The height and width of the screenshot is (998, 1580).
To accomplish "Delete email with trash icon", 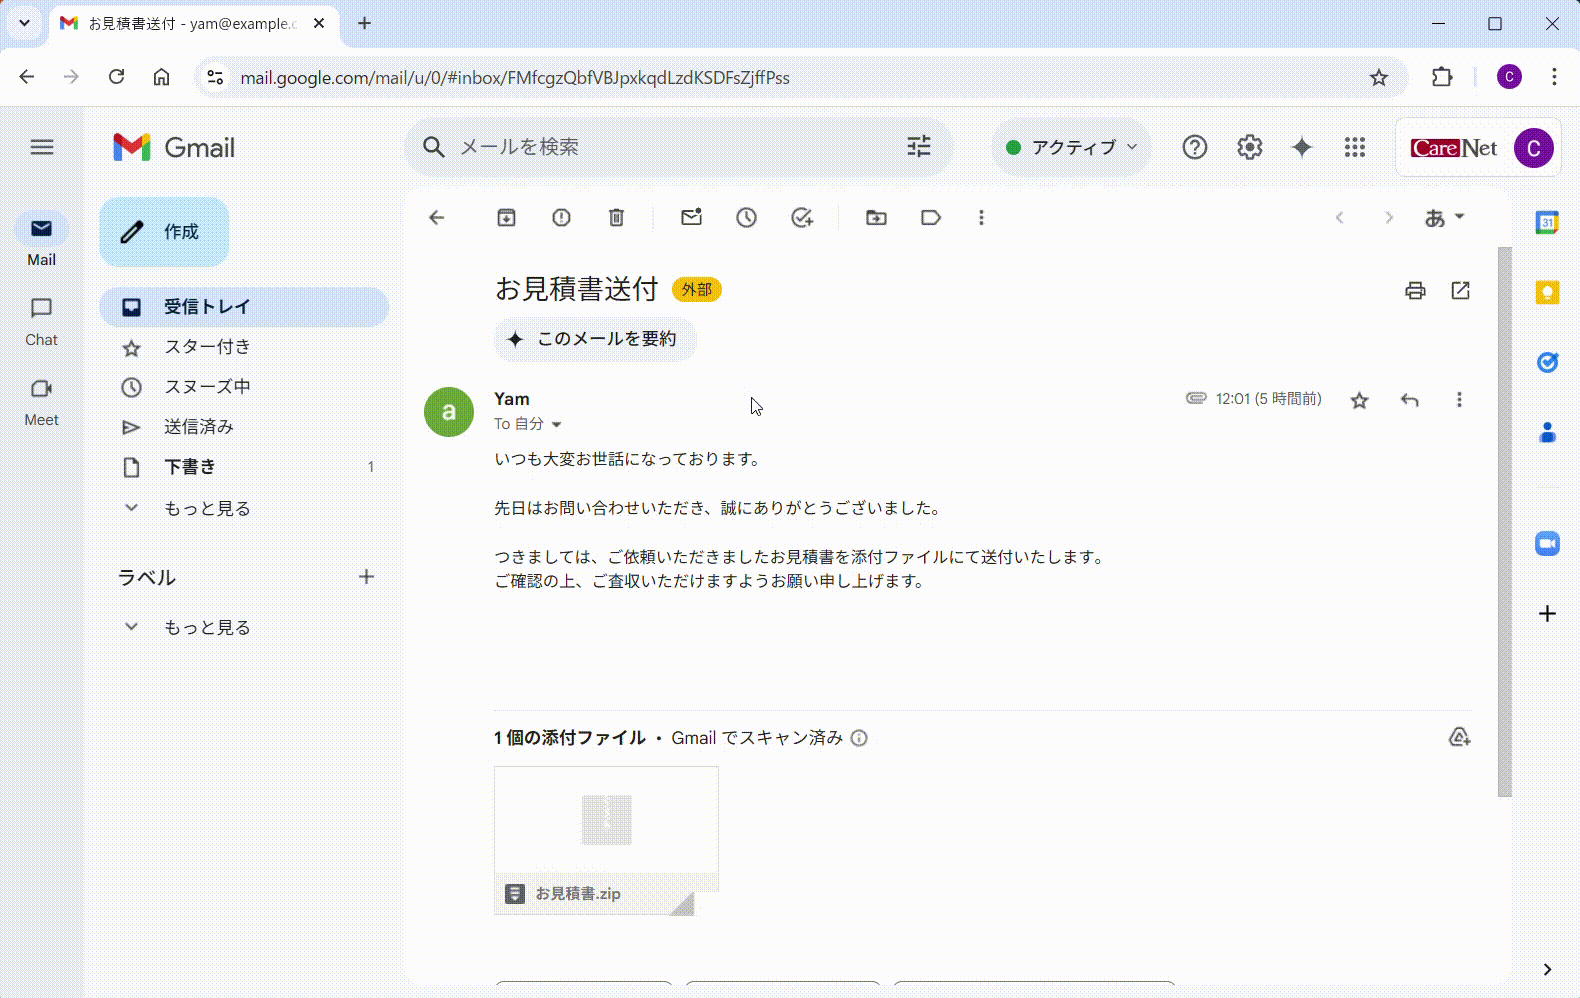I will point(616,218).
